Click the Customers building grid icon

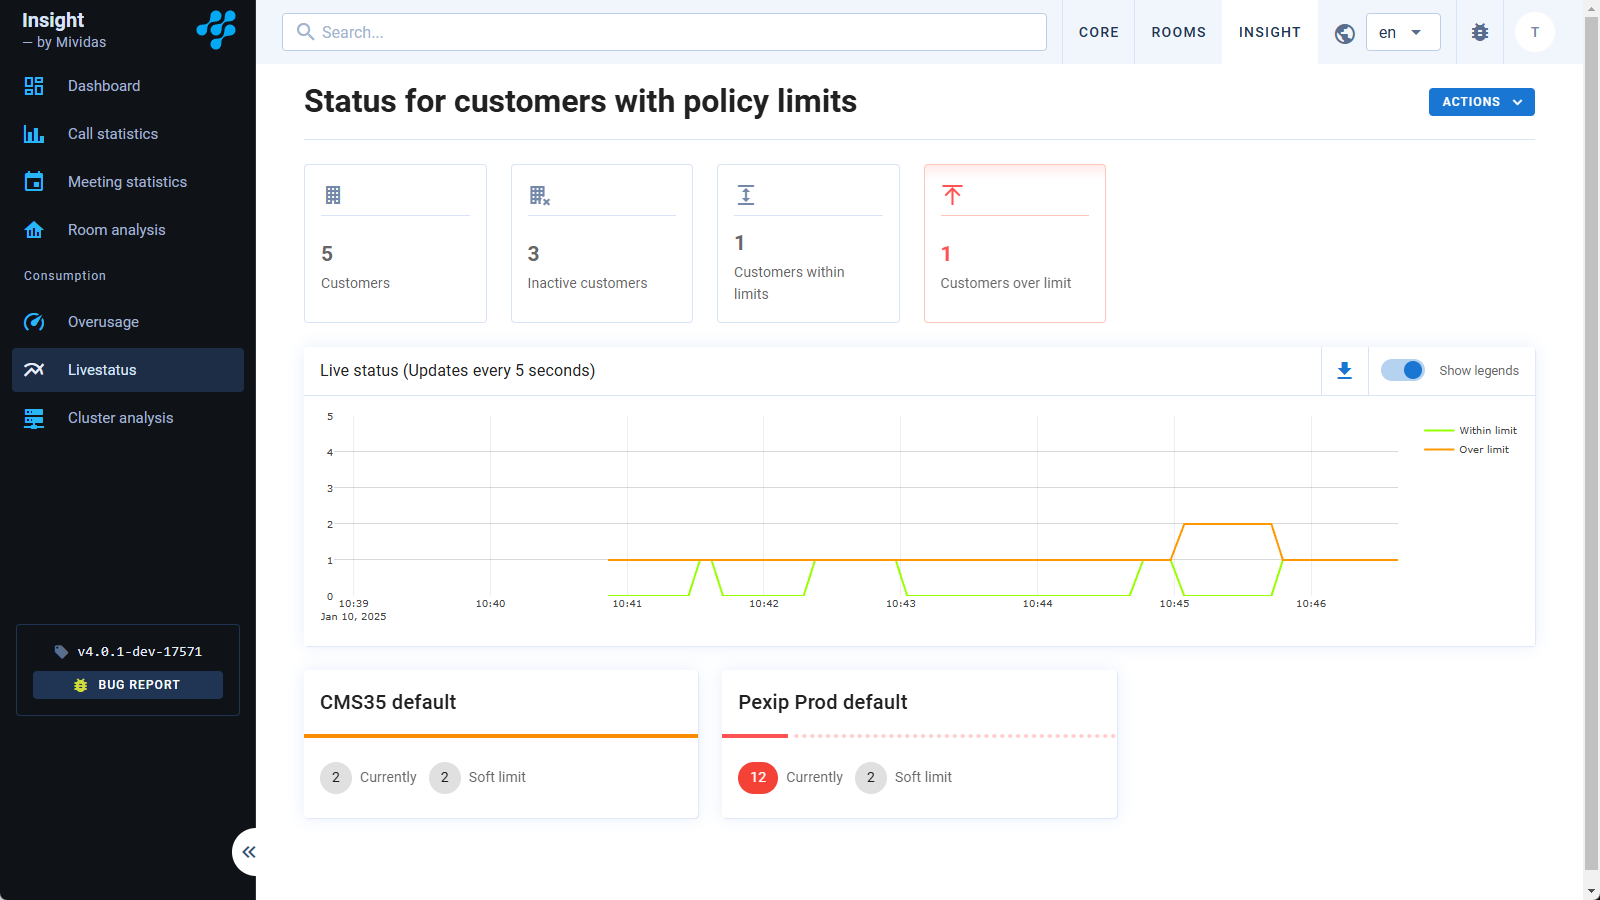tap(333, 195)
